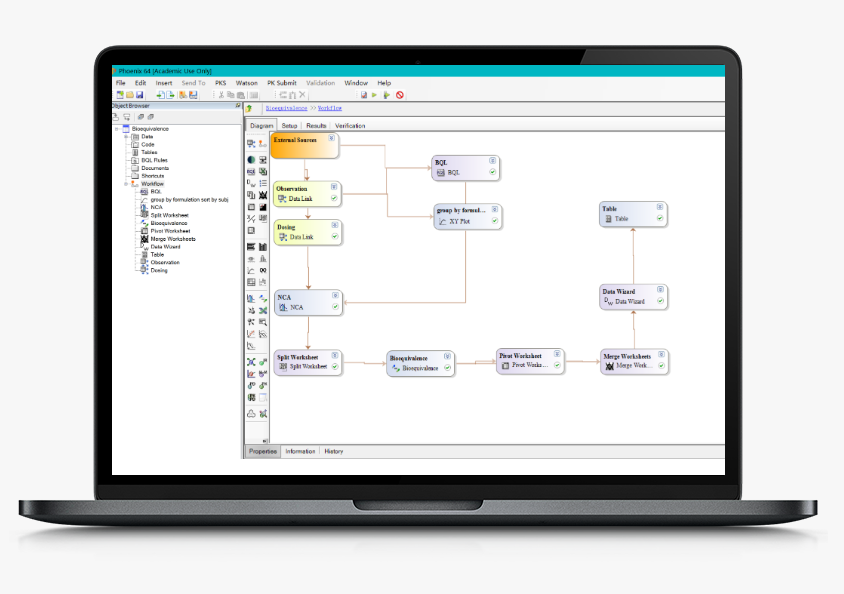Screen dimensions: 844x594
Task: Open the Insert menu
Action: [164, 83]
